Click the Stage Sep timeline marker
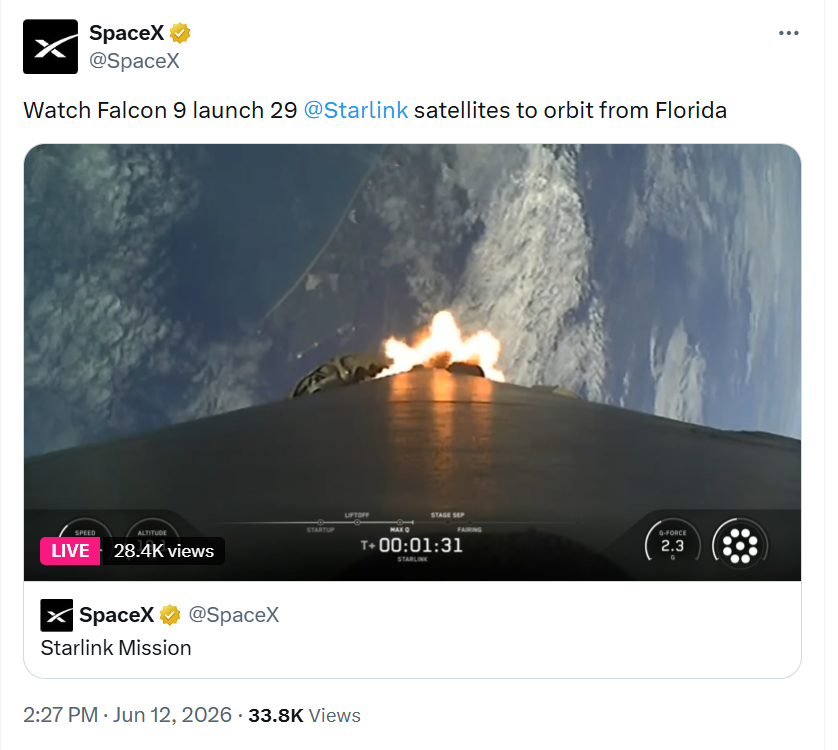 448,518
